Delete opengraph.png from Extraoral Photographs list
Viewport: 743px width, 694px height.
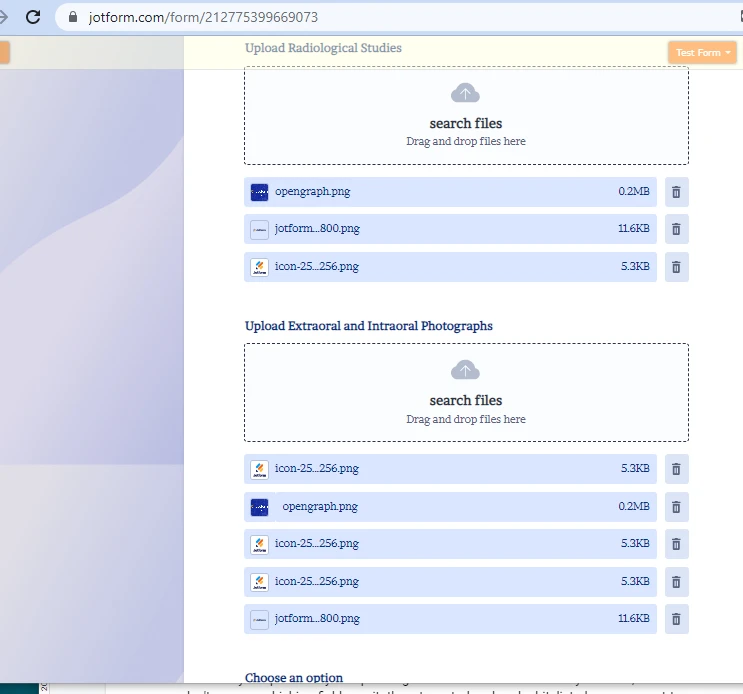point(676,507)
